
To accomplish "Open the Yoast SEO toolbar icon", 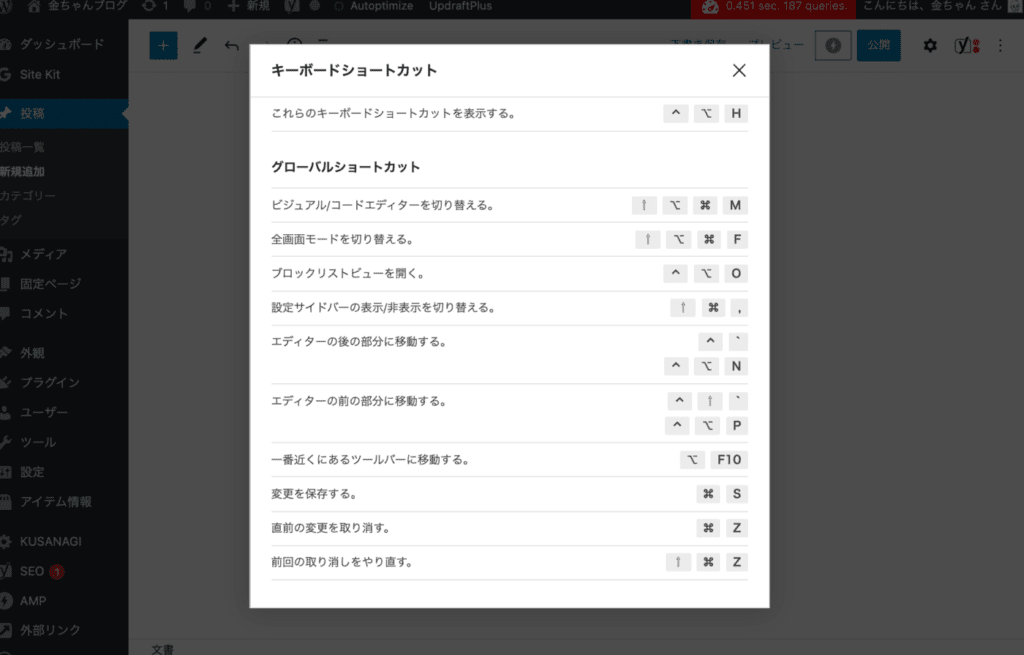I will coord(967,46).
